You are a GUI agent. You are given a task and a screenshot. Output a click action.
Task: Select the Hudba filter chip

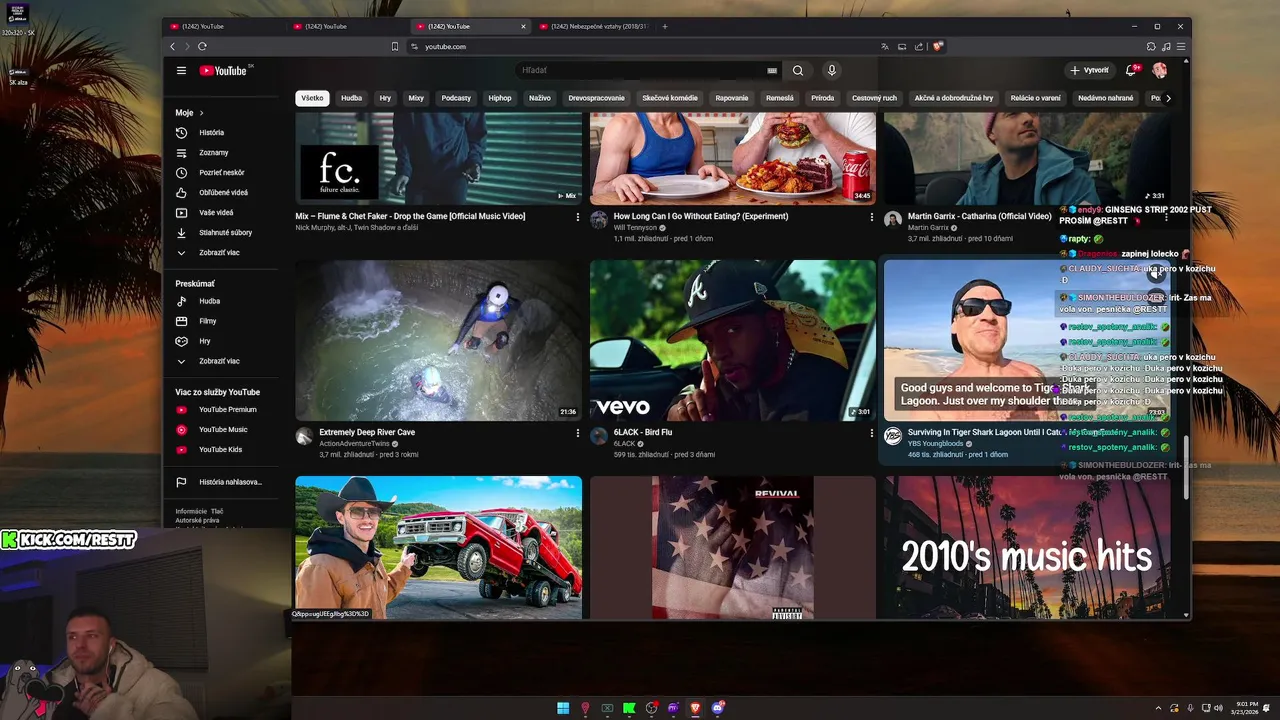click(x=351, y=98)
